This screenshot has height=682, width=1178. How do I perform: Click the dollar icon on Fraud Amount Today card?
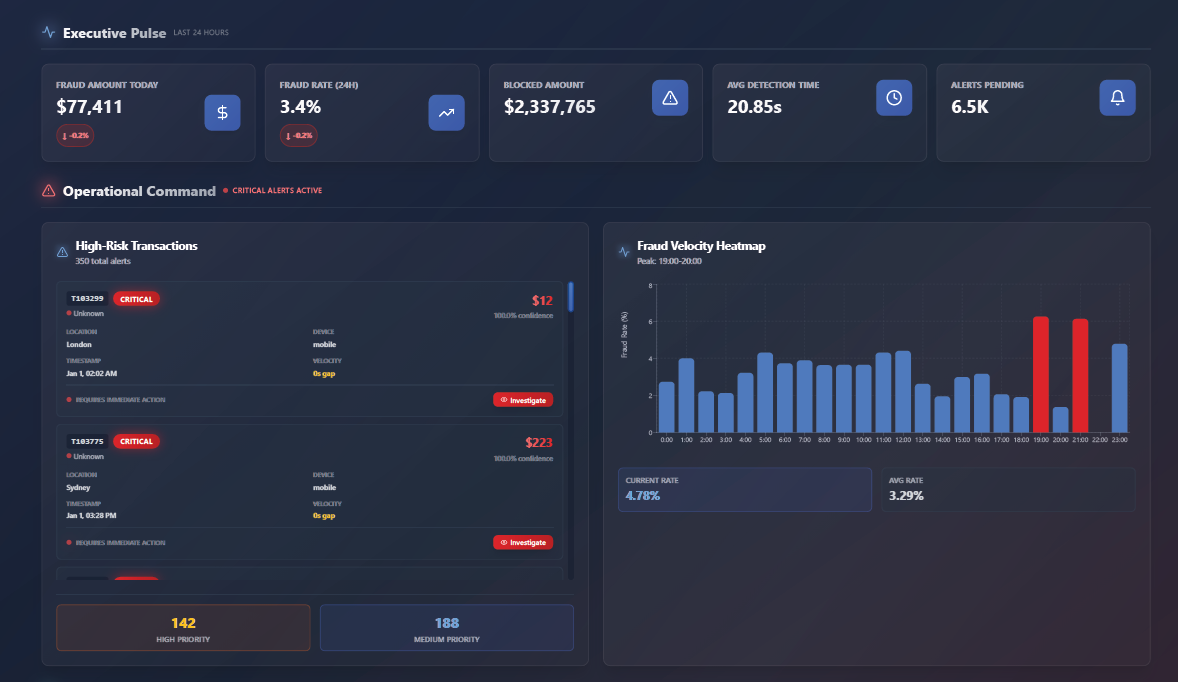point(222,113)
